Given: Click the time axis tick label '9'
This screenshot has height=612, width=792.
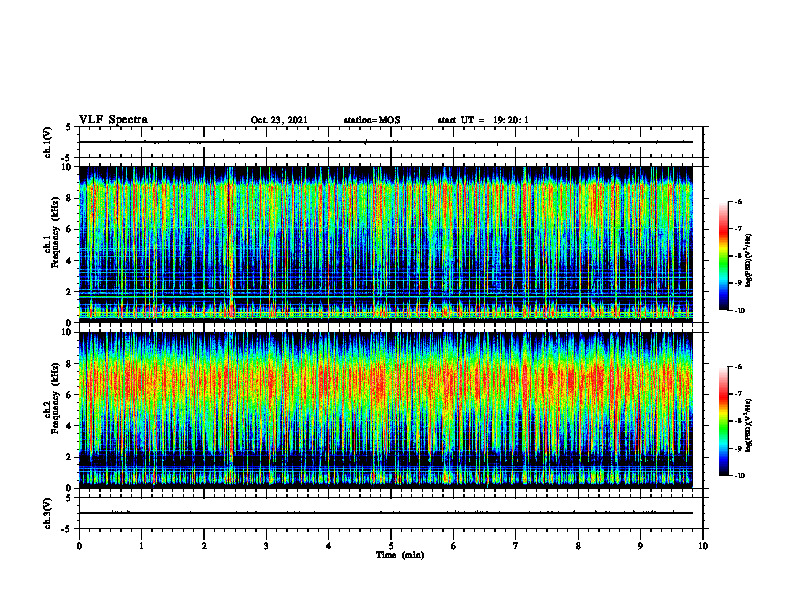Looking at the screenshot, I should (x=640, y=546).
